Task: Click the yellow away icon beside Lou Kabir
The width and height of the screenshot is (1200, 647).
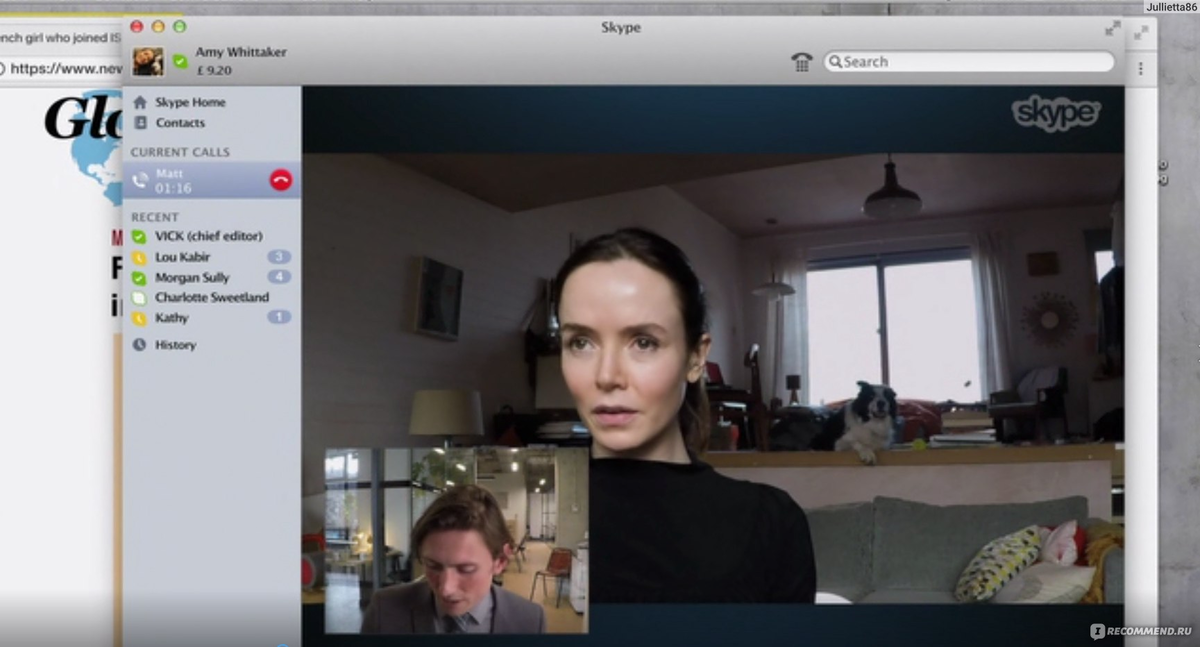Action: point(139,257)
